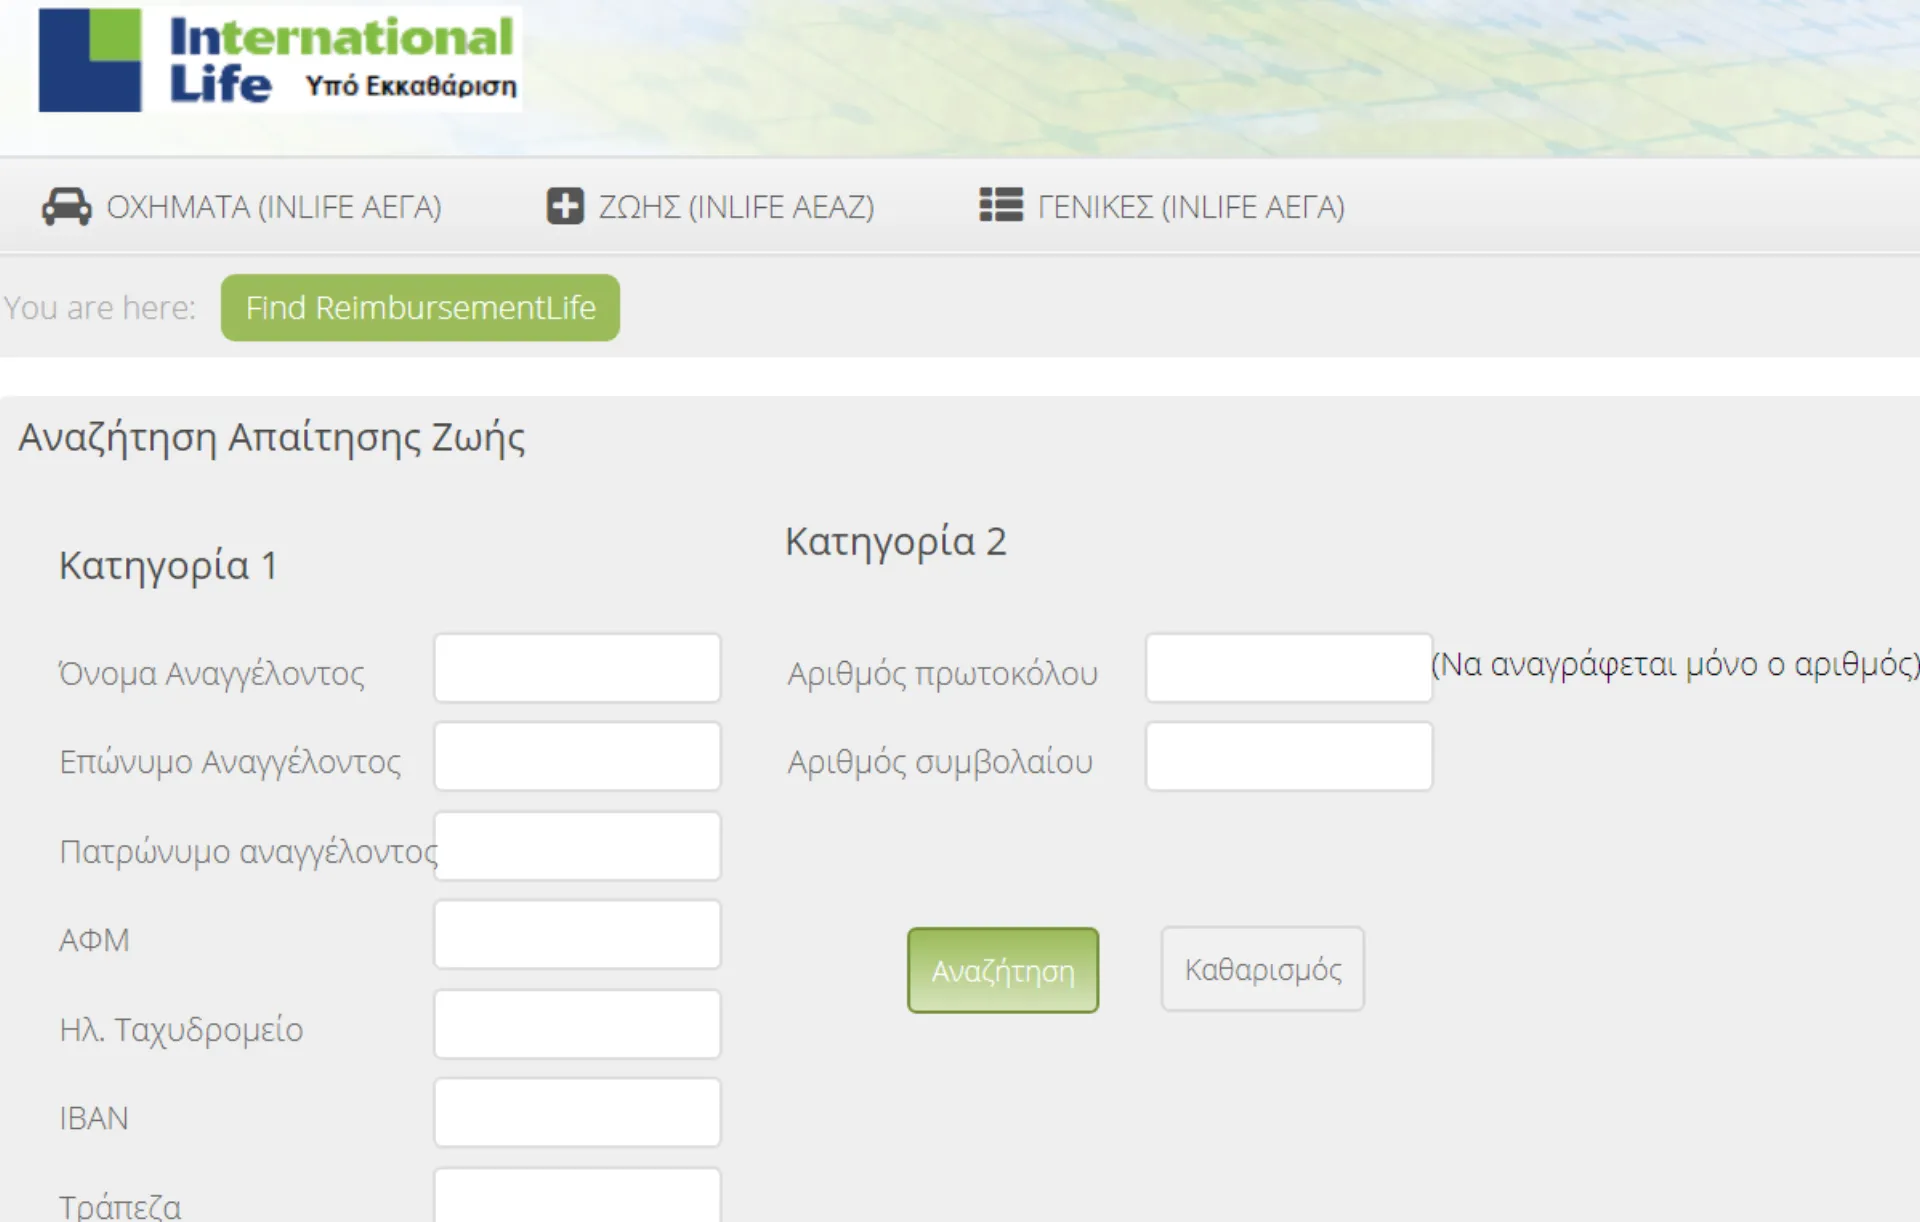
Task: Click the Τράπεζα input field
Action: pos(577,1198)
